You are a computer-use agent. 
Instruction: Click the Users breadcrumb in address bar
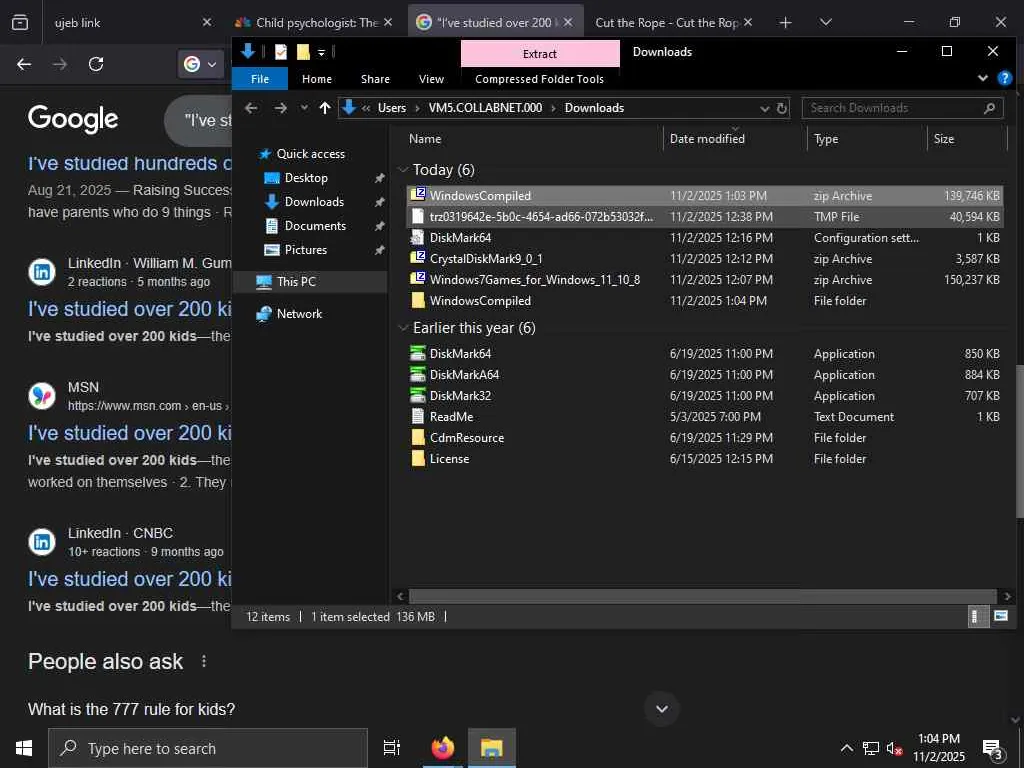click(392, 108)
